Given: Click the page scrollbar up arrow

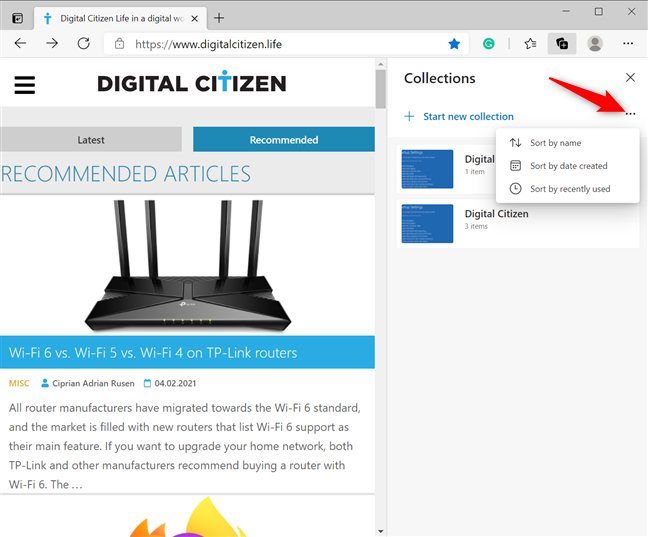Looking at the screenshot, I should (381, 64).
